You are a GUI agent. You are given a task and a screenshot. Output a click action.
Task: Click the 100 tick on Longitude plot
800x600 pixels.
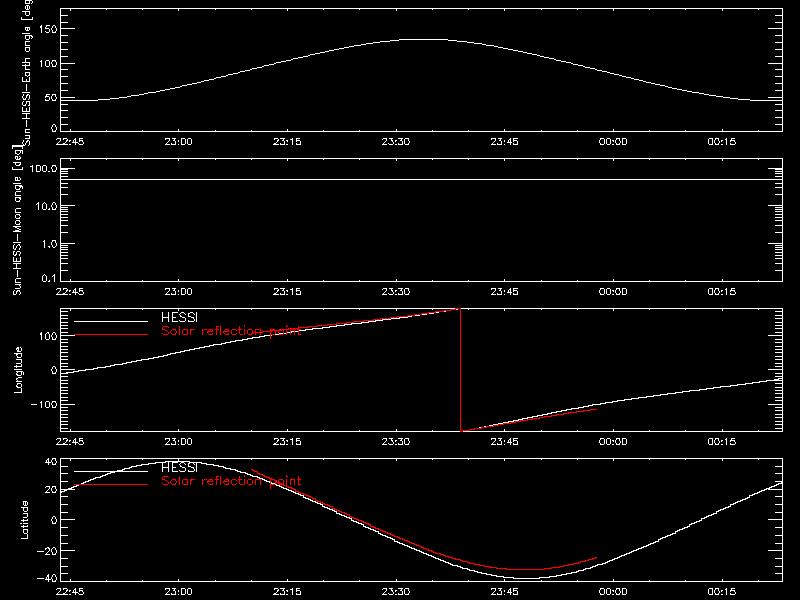point(48,336)
